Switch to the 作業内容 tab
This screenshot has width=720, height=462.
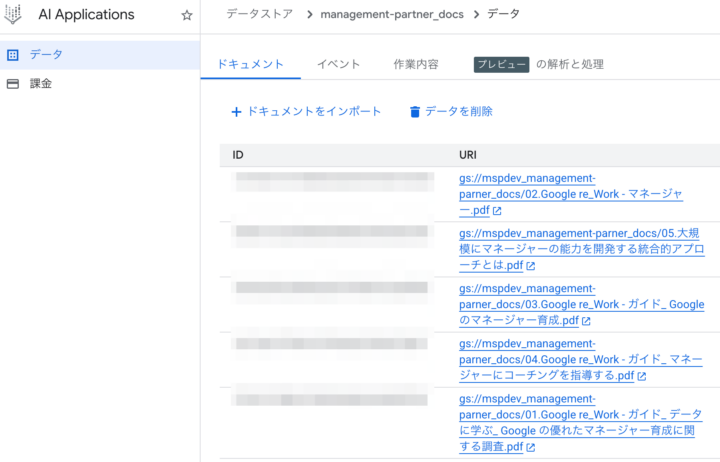click(x=415, y=64)
